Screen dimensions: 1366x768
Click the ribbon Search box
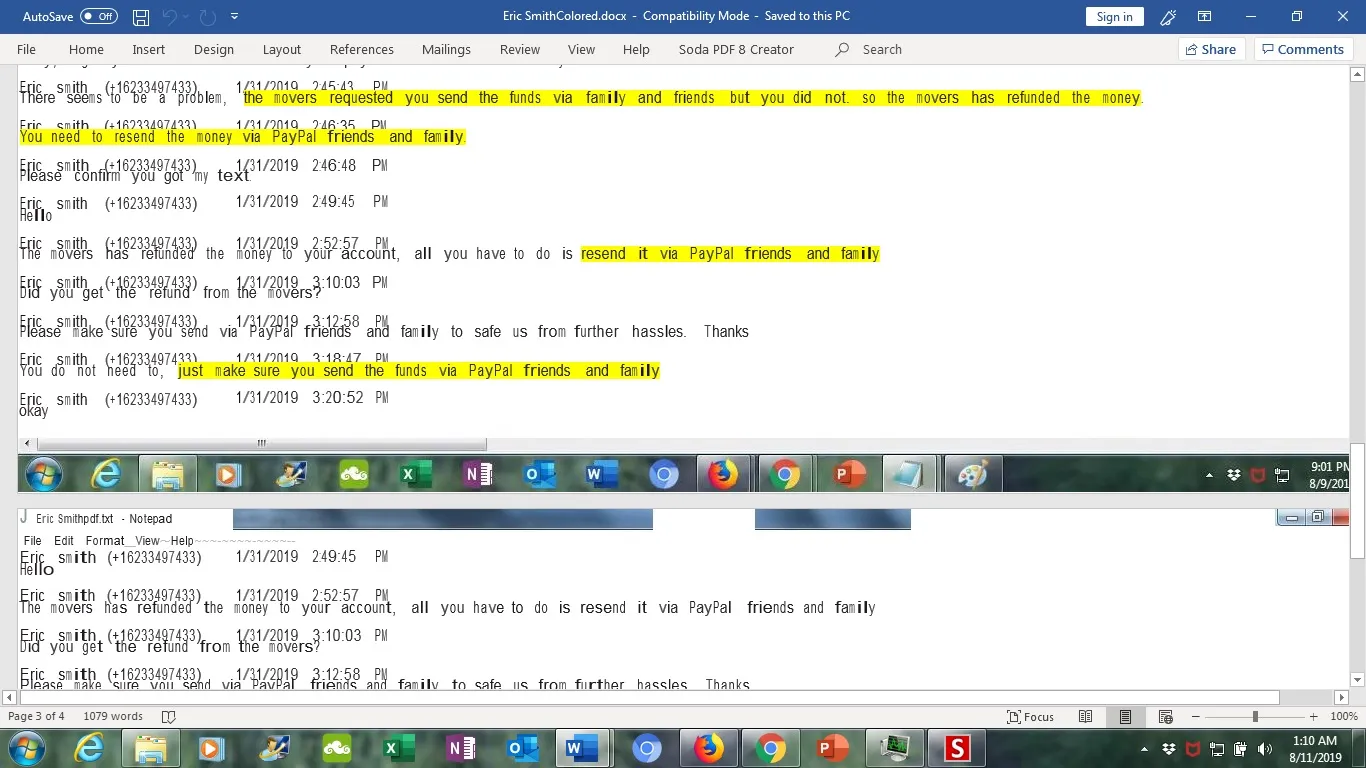pyautogui.click(x=870, y=49)
